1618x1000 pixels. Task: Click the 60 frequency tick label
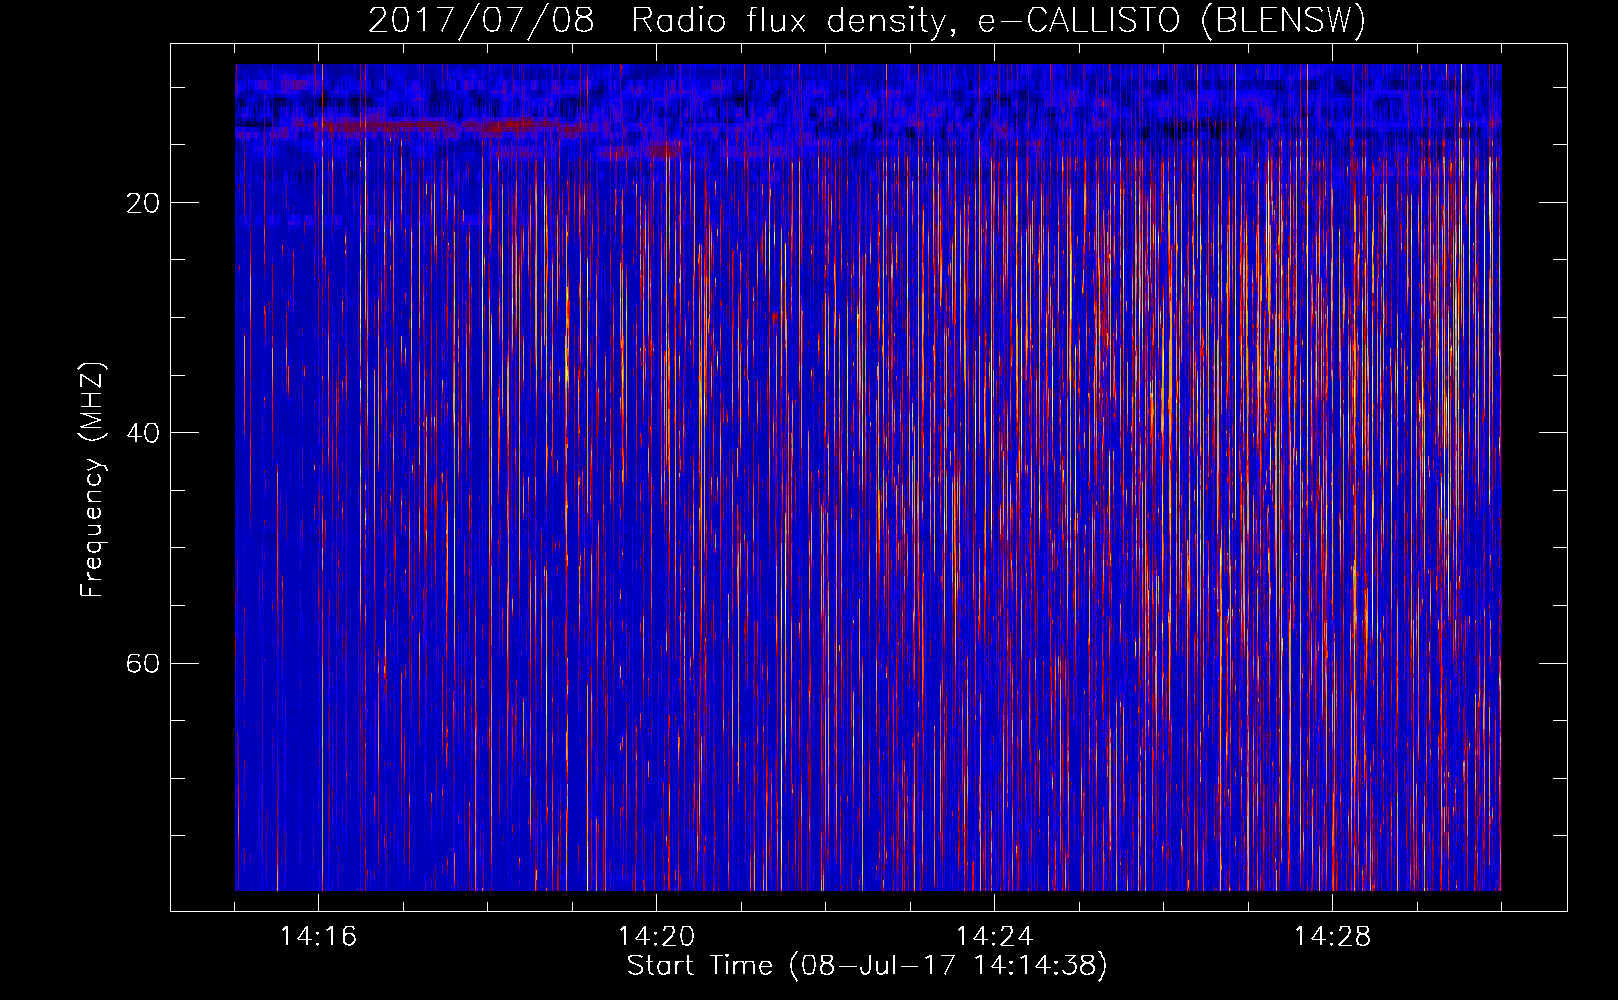(143, 663)
